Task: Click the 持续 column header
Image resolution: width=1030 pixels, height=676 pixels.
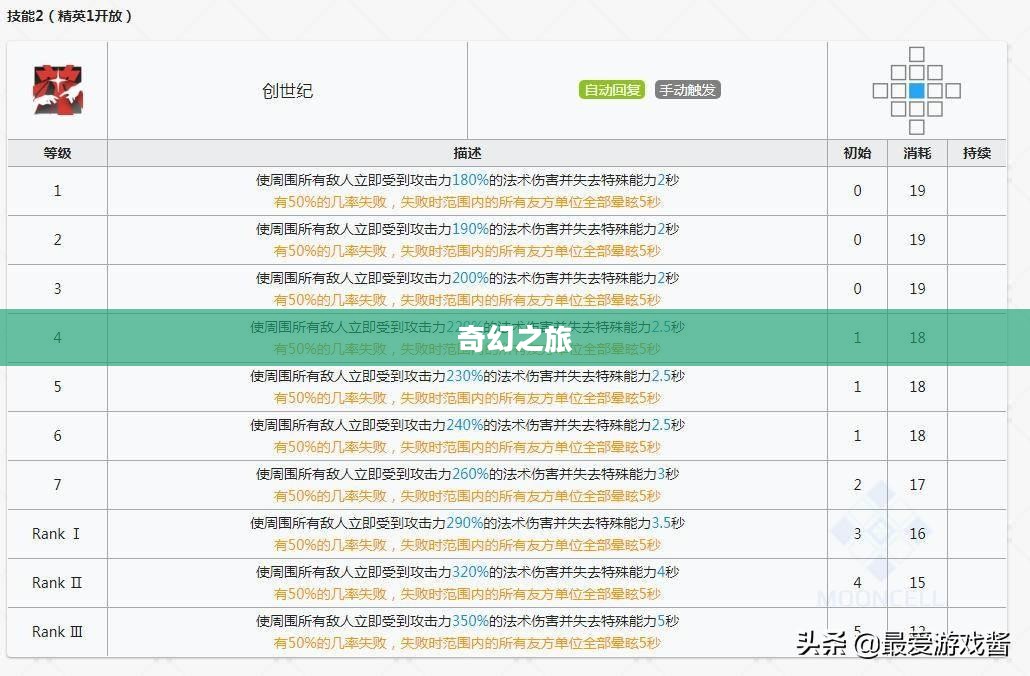Action: coord(977,153)
